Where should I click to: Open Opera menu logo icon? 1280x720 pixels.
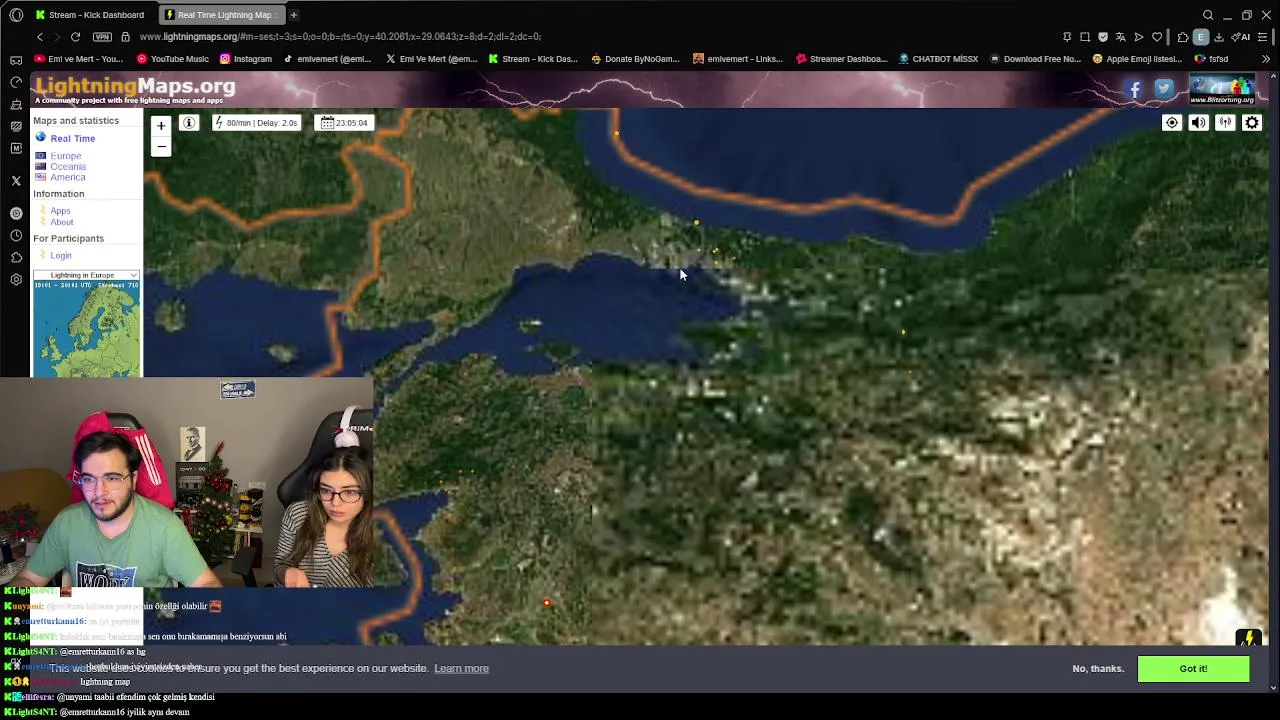(16, 15)
